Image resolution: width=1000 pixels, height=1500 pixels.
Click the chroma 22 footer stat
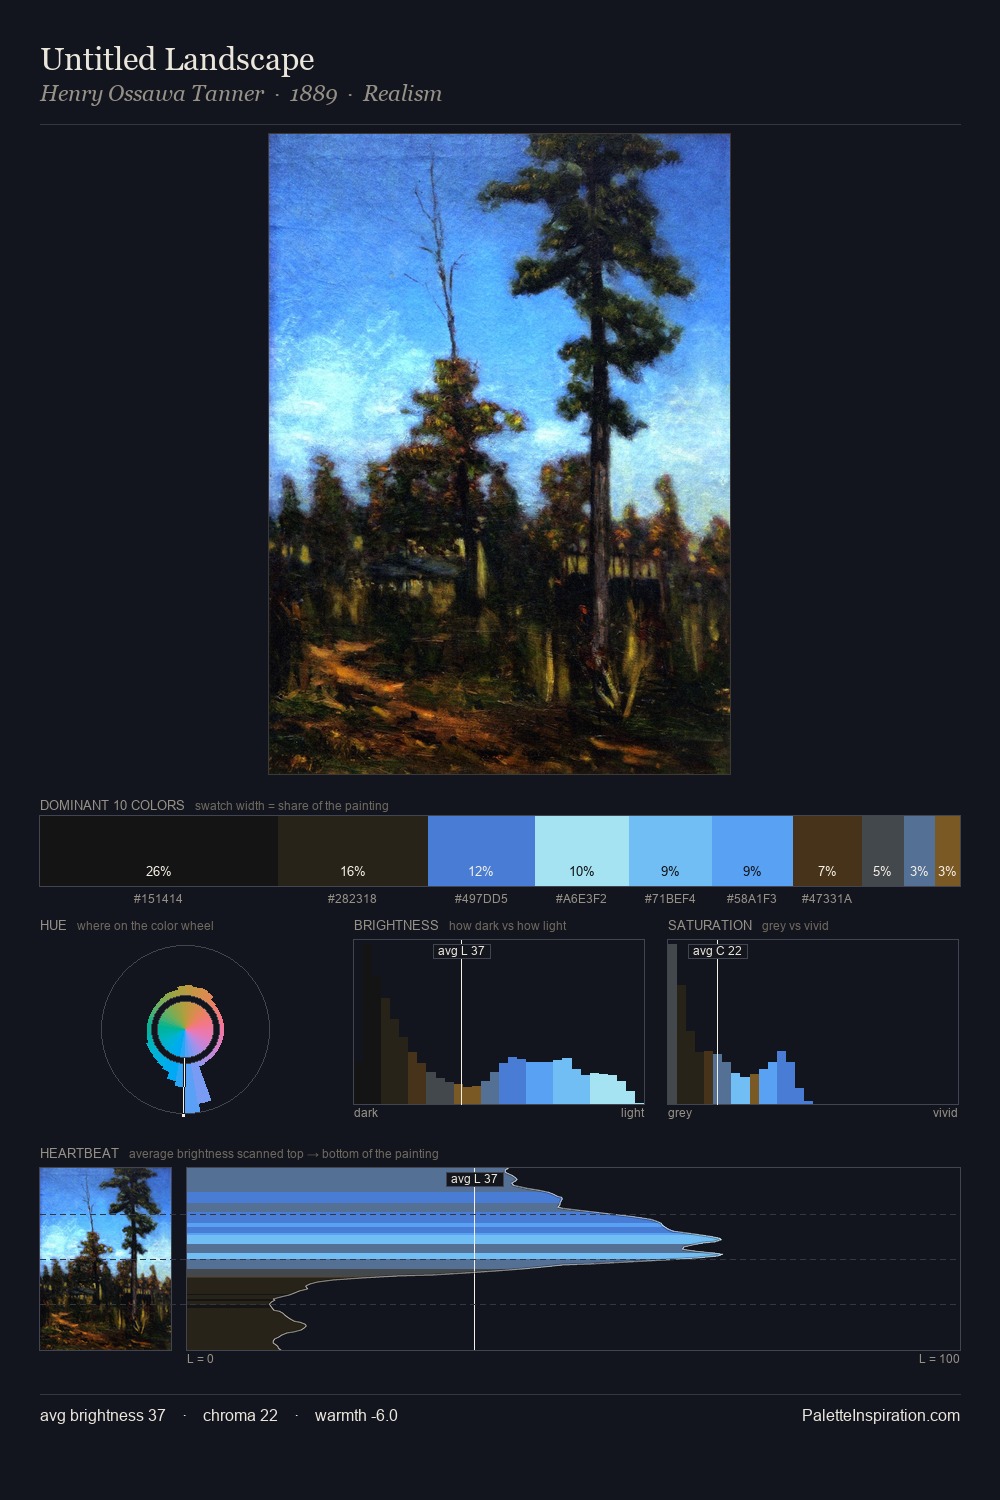240,1416
